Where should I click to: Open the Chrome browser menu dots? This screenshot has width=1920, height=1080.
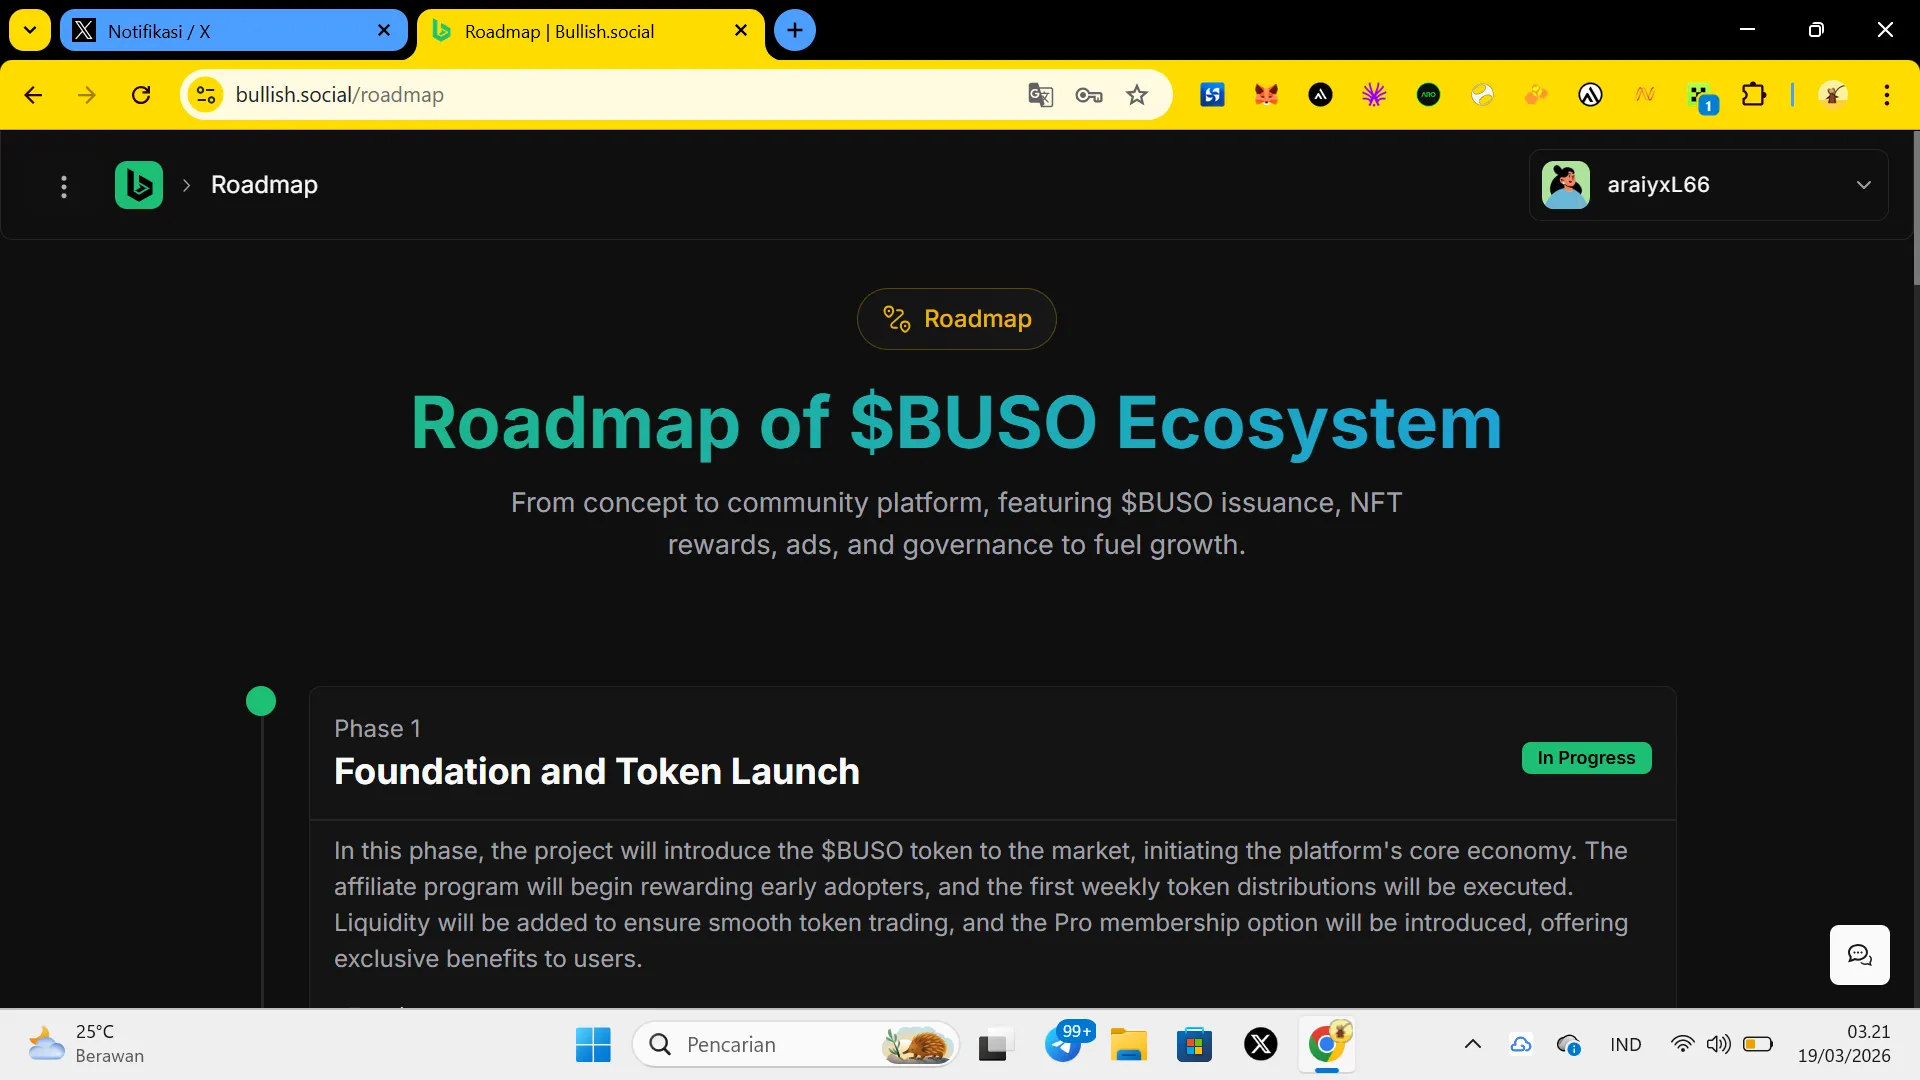pos(1886,95)
